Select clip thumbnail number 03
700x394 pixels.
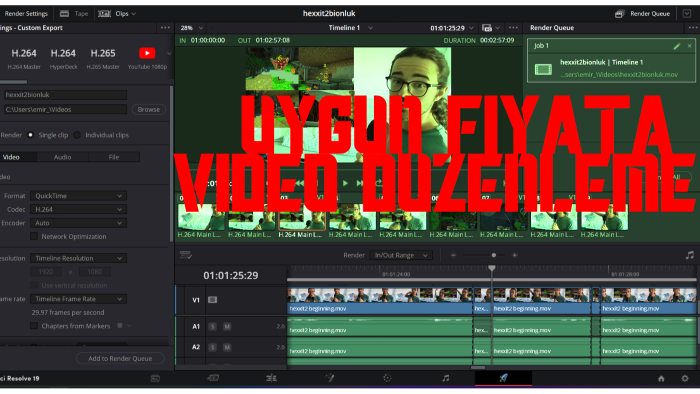pos(301,217)
